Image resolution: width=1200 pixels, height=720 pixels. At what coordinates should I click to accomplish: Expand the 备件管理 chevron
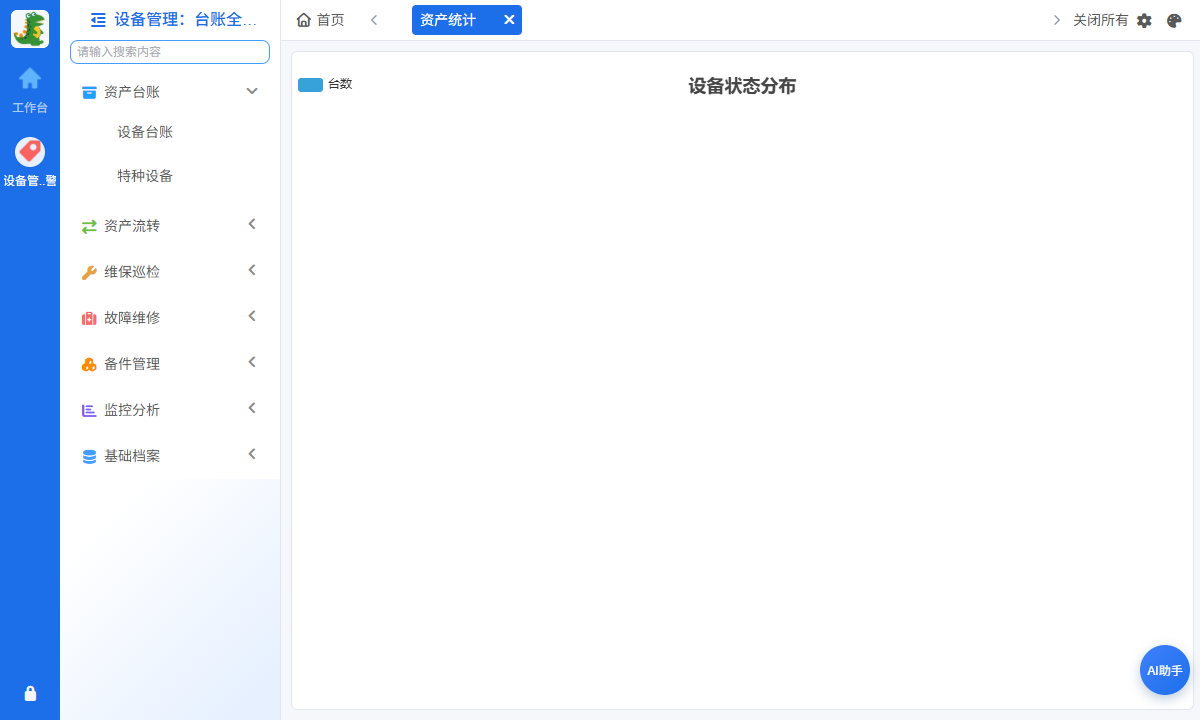click(x=252, y=362)
